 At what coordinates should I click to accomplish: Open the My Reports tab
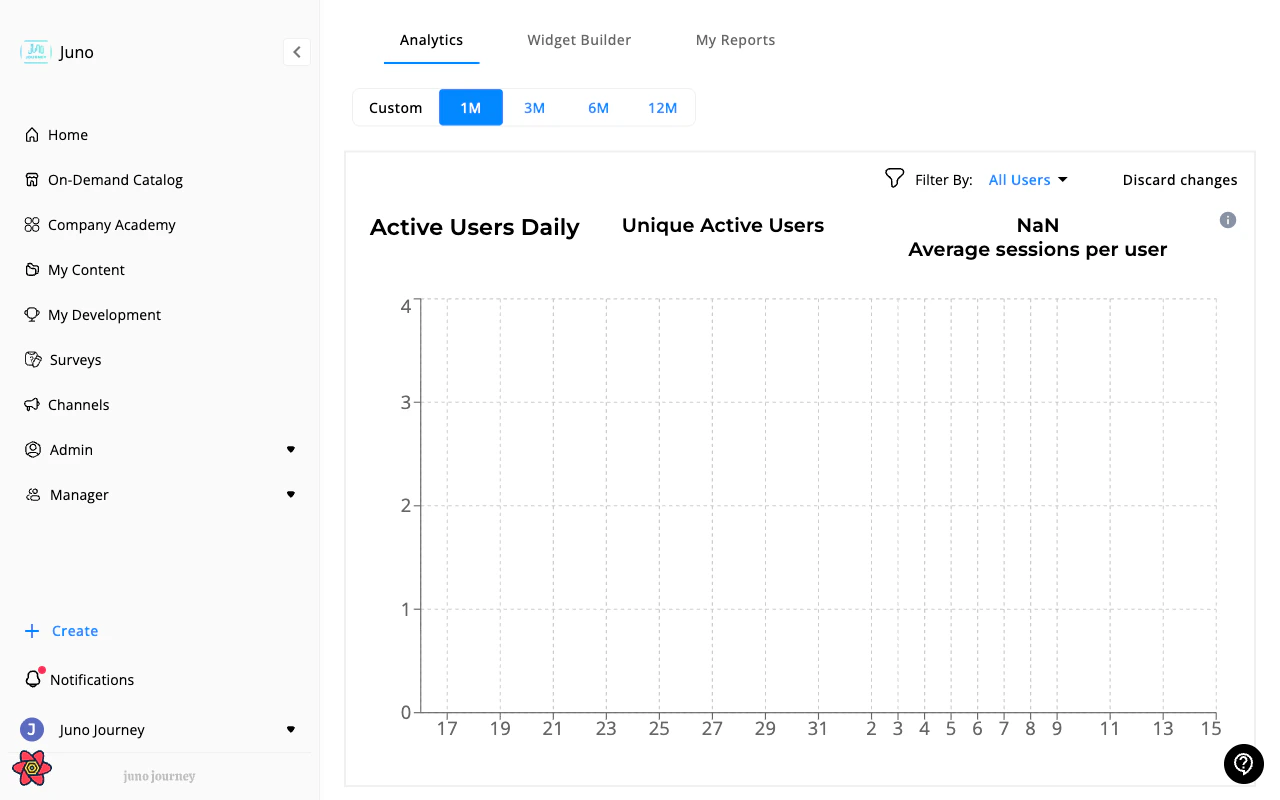pos(735,40)
